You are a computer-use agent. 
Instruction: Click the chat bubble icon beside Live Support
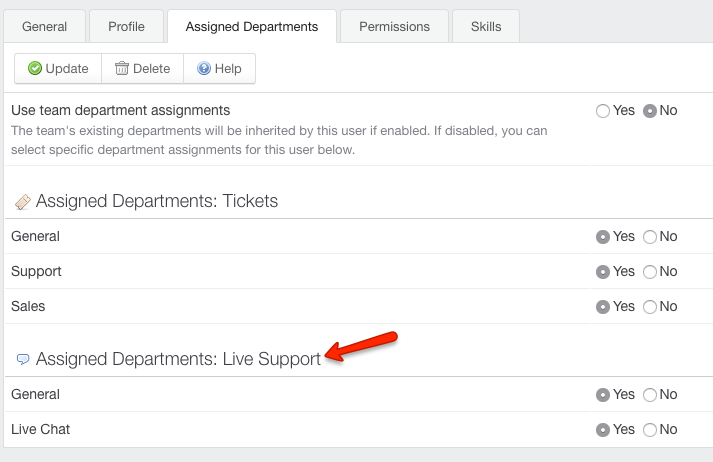23,359
